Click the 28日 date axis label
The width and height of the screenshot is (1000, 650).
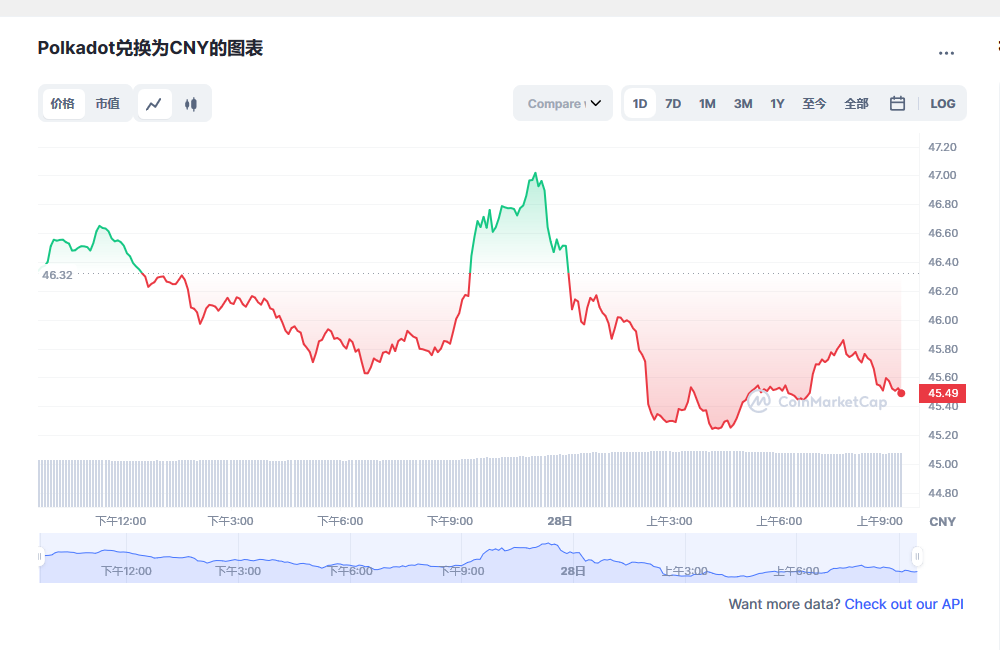(559, 521)
